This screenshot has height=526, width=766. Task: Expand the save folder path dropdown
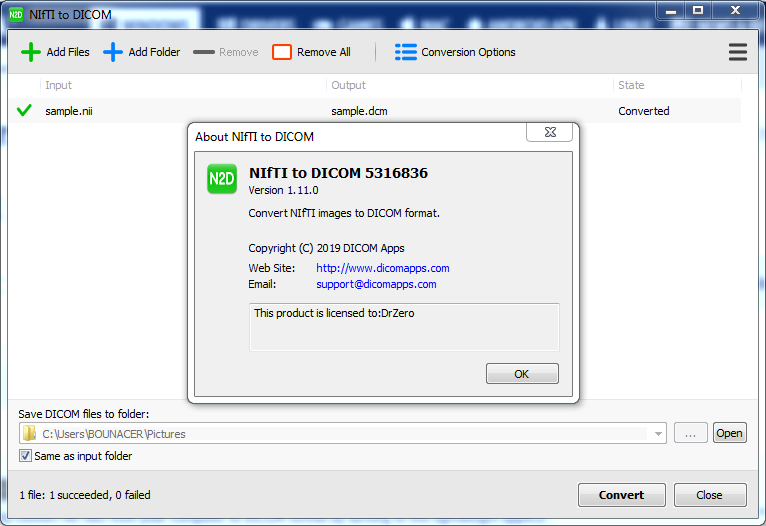[658, 434]
